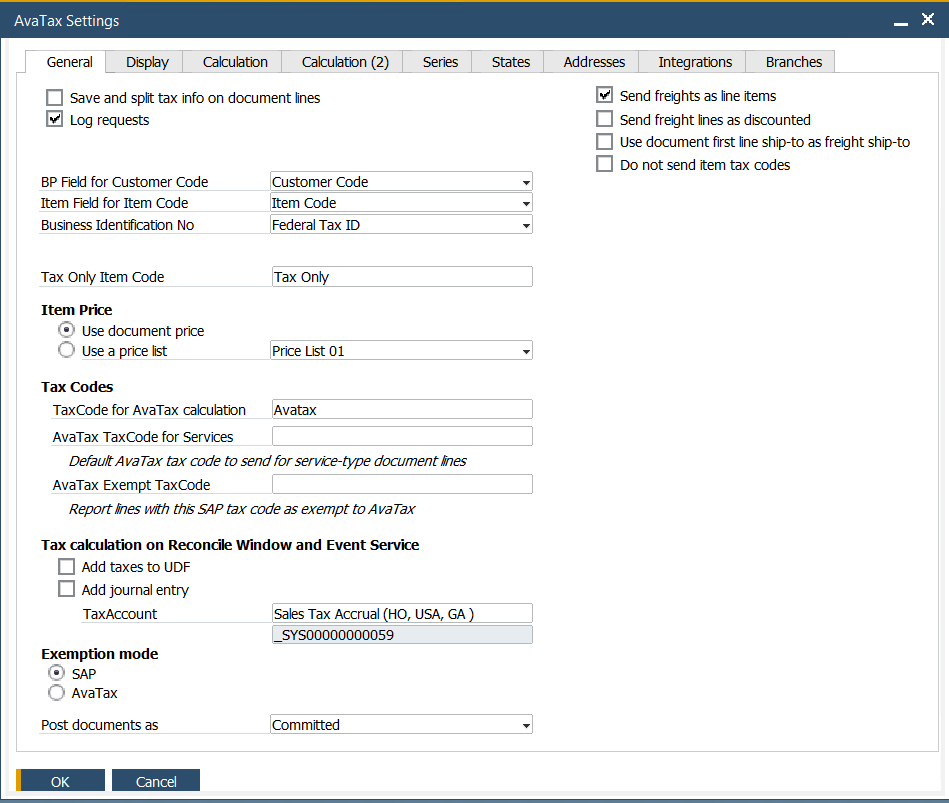
Task: Click the AvaTax Settings window title
Action: (67, 21)
